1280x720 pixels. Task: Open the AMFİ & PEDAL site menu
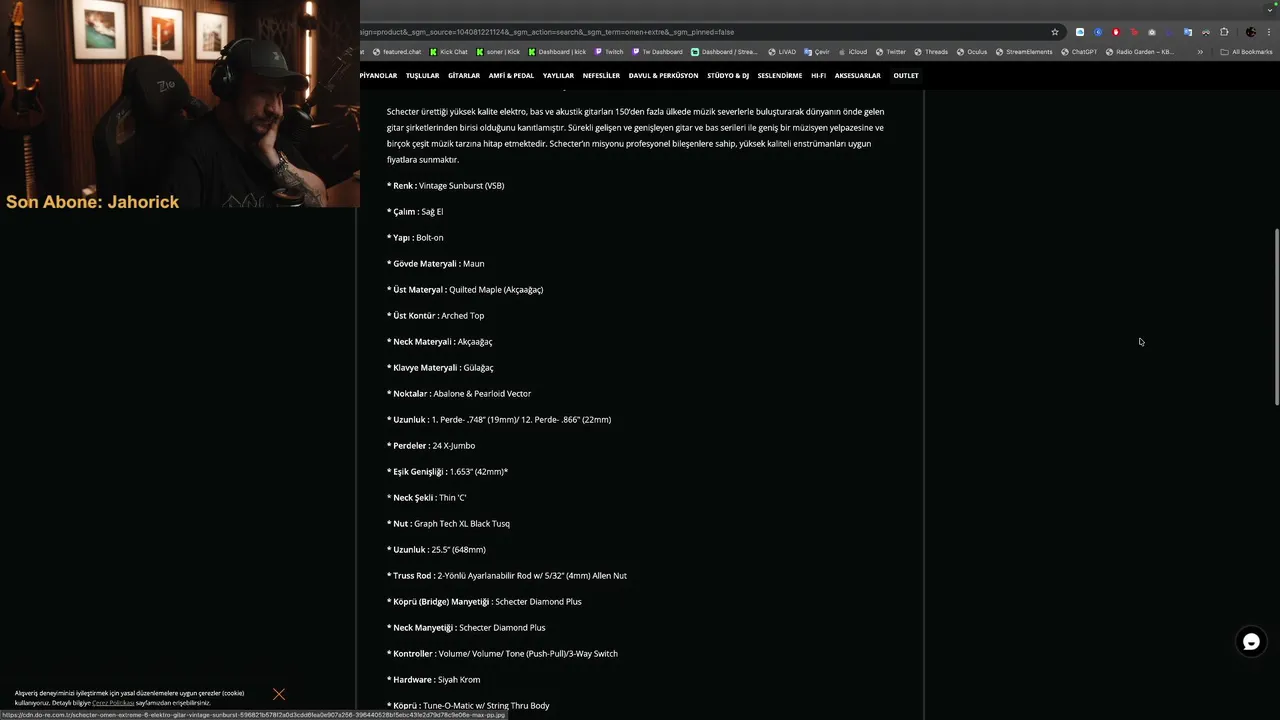[511, 76]
